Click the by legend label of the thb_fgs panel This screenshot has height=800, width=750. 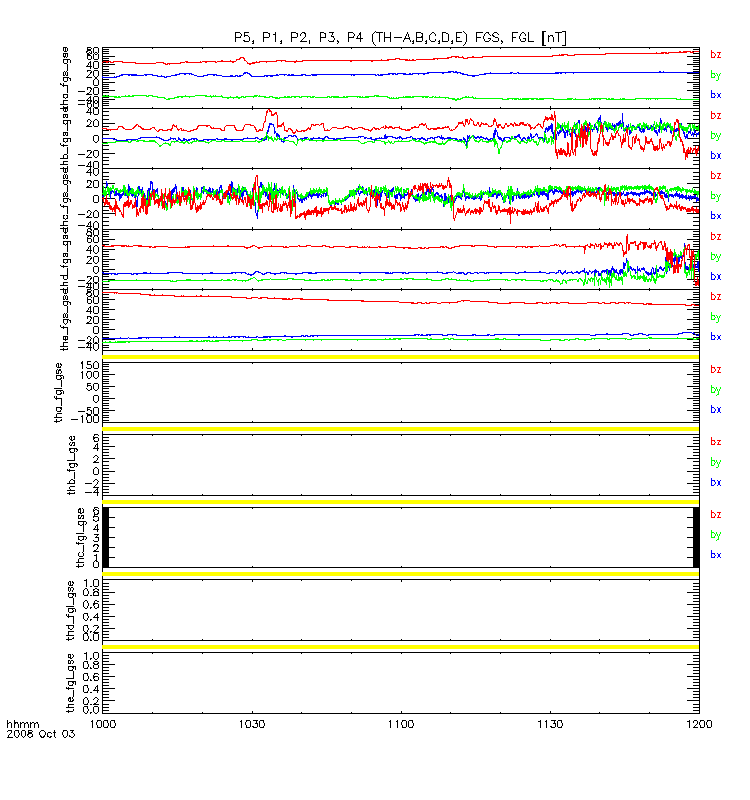tap(715, 136)
